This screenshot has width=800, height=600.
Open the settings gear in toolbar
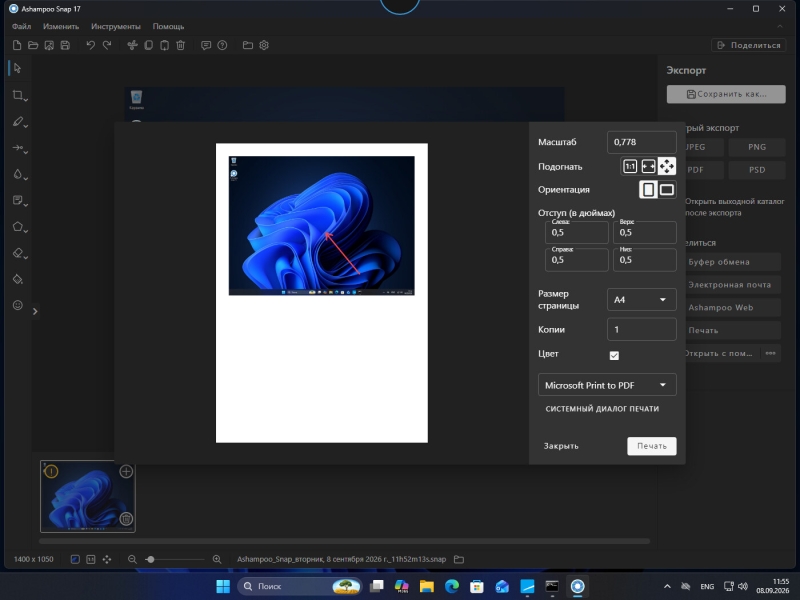[264, 45]
